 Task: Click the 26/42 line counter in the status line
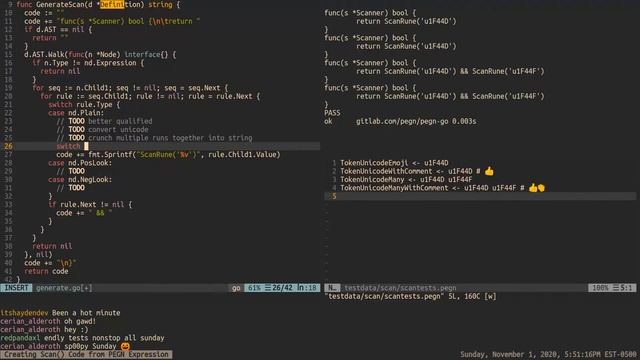click(282, 288)
